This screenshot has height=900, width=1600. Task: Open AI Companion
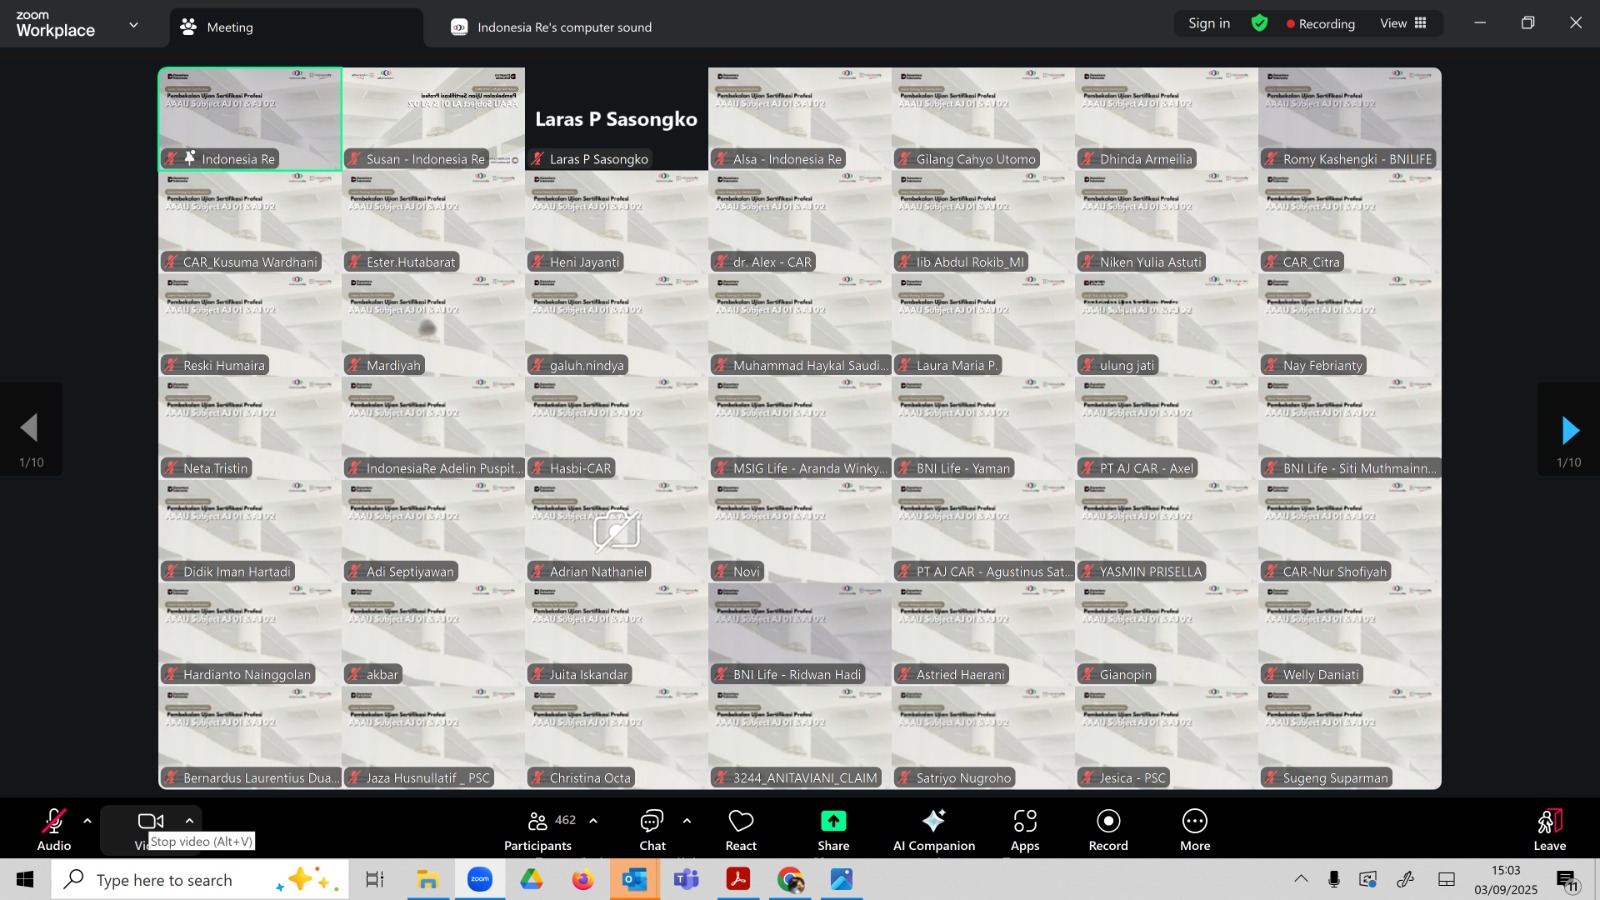tap(933, 830)
